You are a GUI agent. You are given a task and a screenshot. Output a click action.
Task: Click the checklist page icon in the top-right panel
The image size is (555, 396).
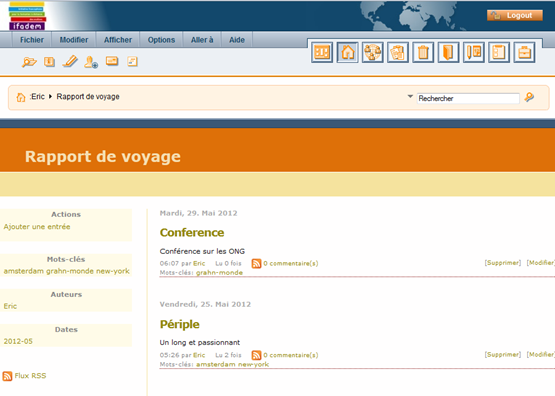point(499,52)
